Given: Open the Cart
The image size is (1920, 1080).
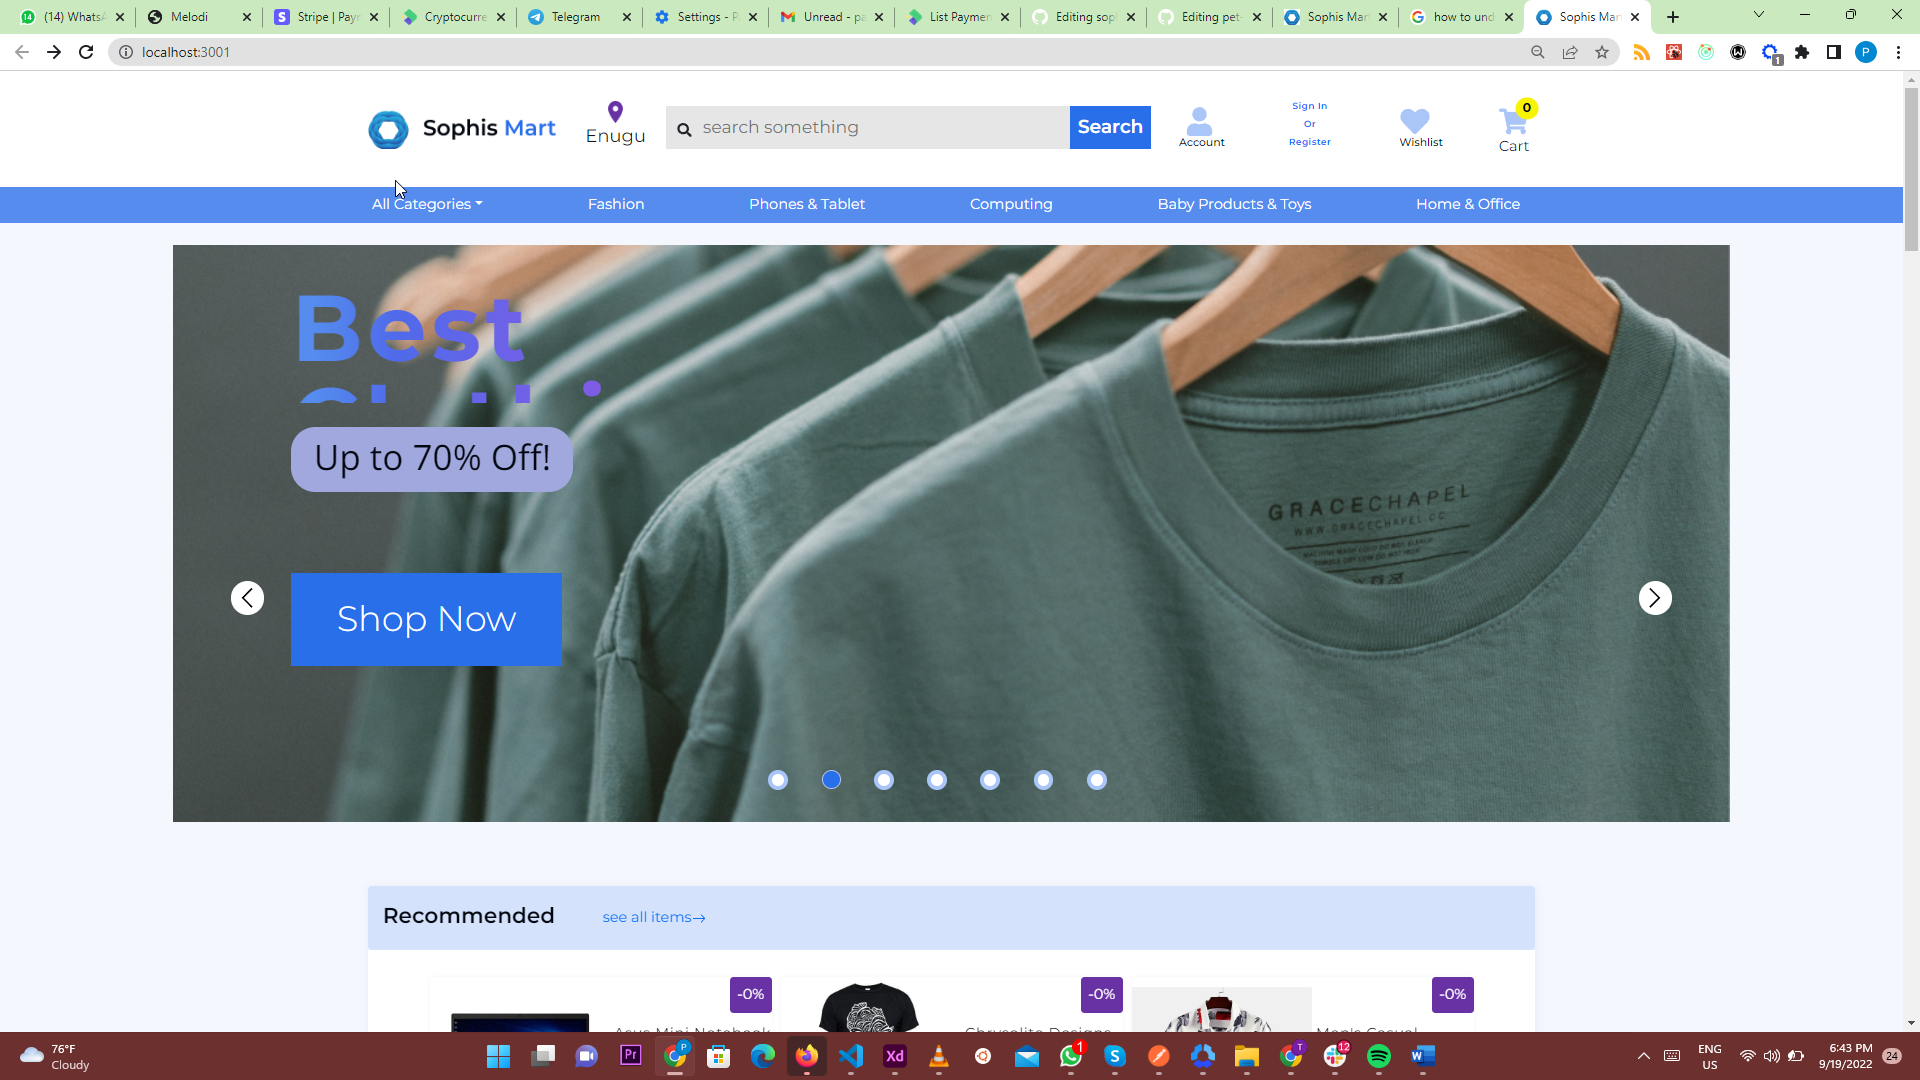Looking at the screenshot, I should point(1513,127).
